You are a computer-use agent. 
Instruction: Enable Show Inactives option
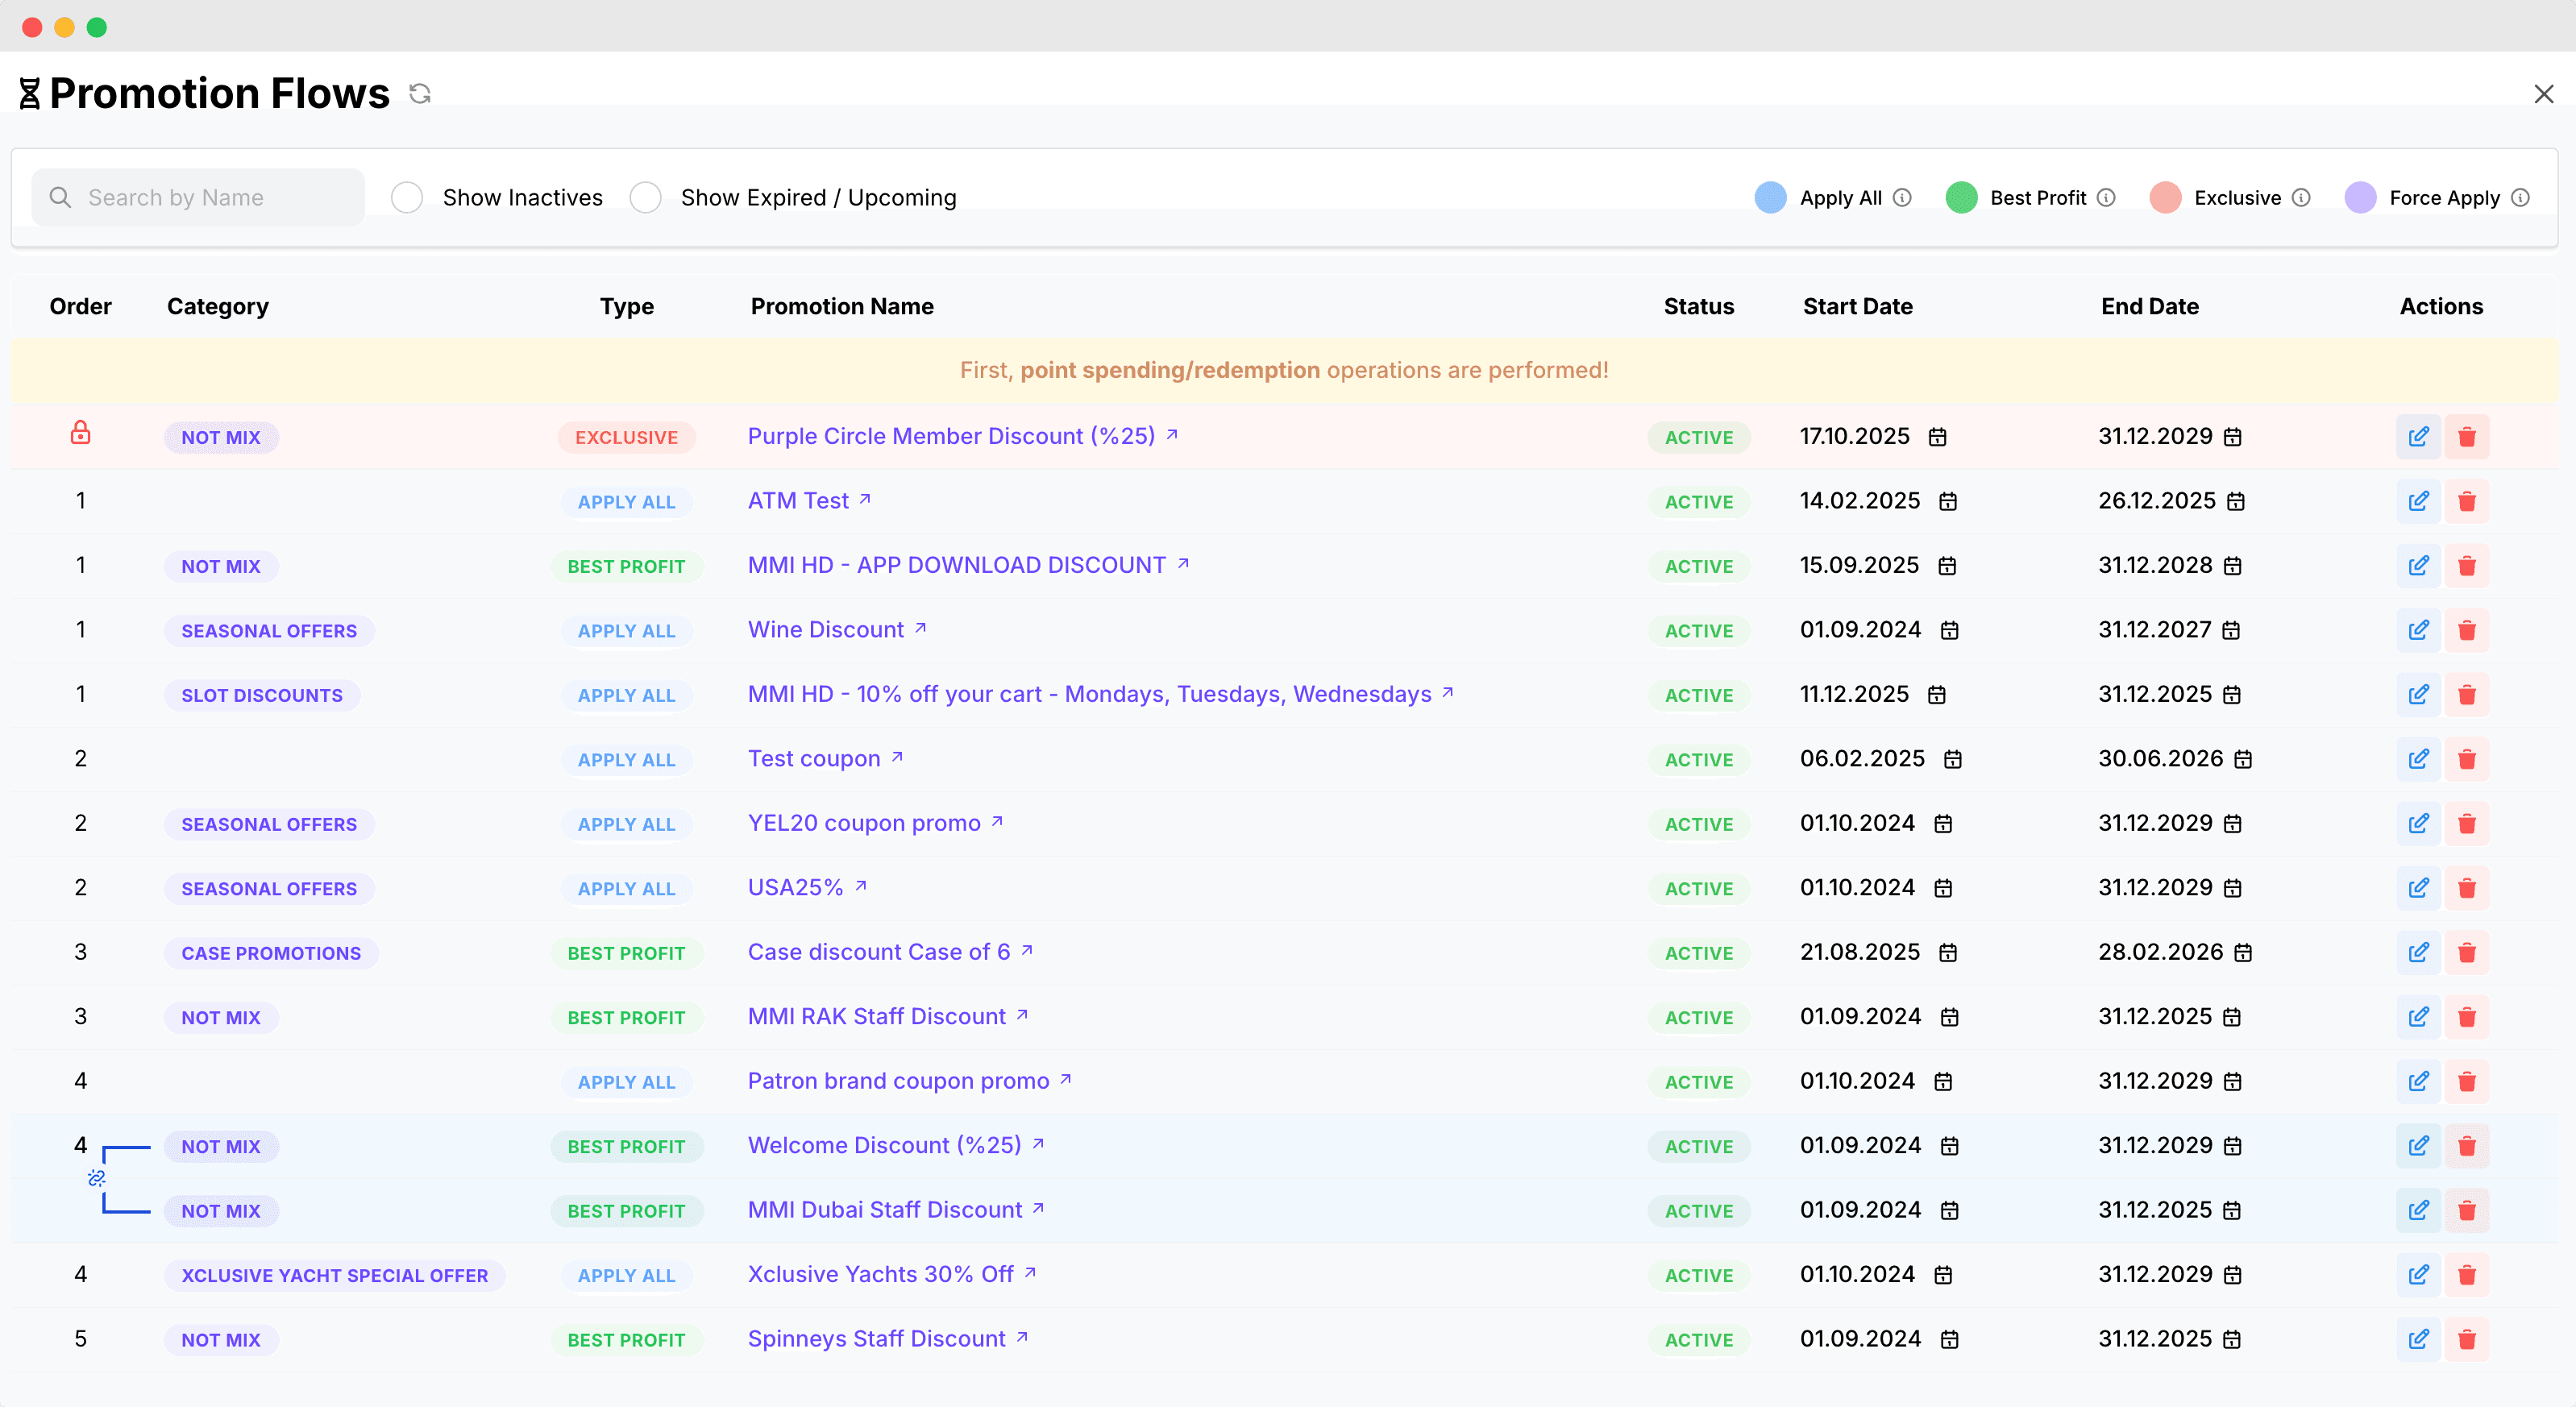tap(407, 197)
